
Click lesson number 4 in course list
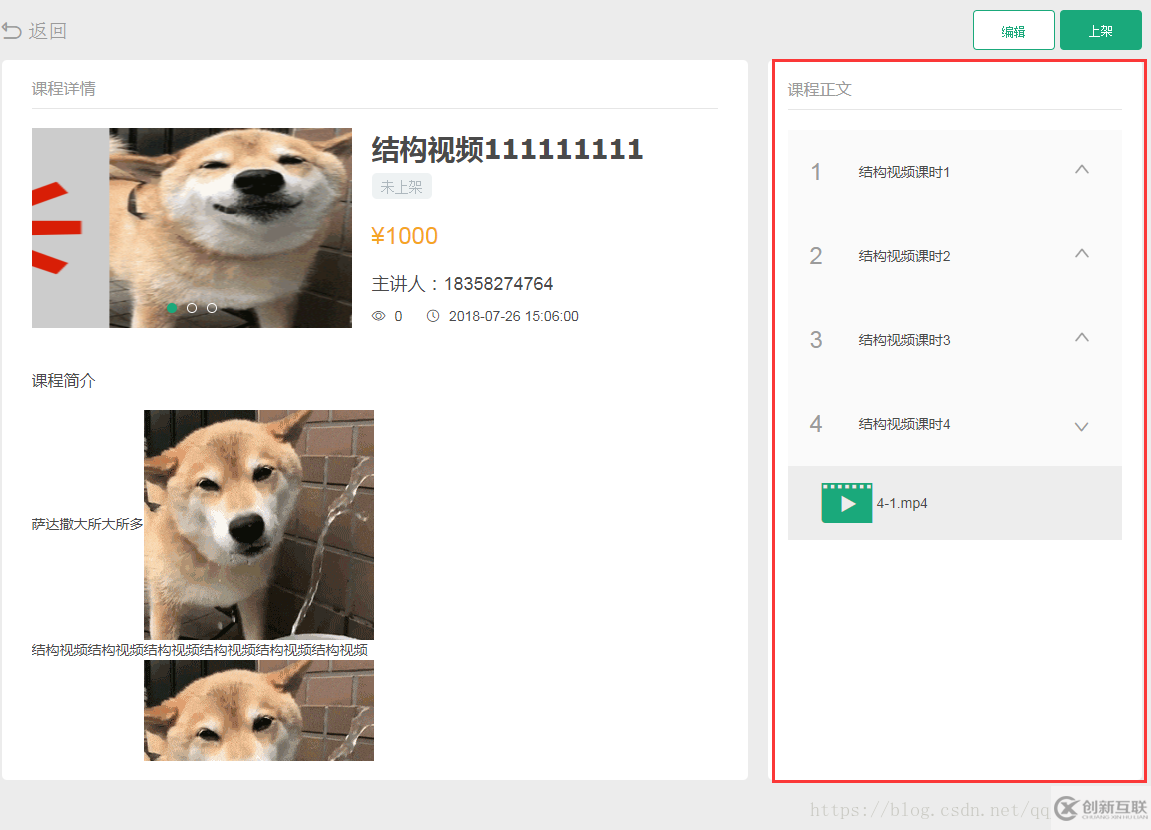click(816, 424)
